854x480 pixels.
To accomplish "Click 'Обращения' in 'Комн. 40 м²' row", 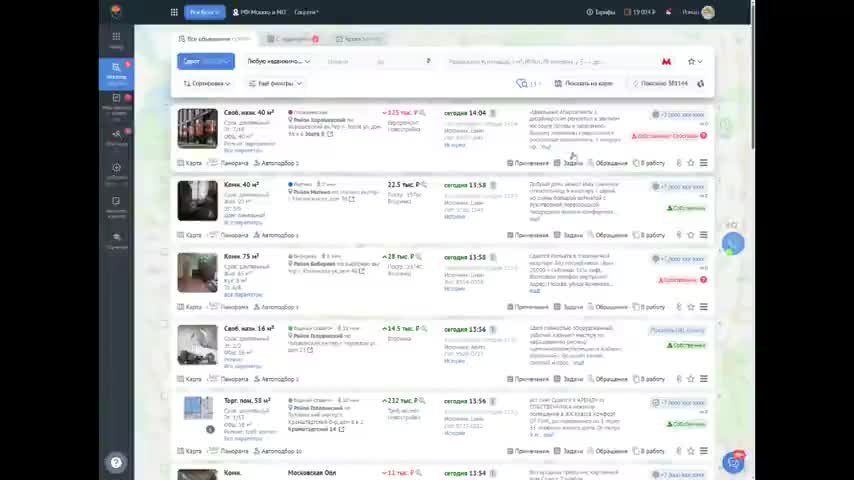I will coord(607,235).
